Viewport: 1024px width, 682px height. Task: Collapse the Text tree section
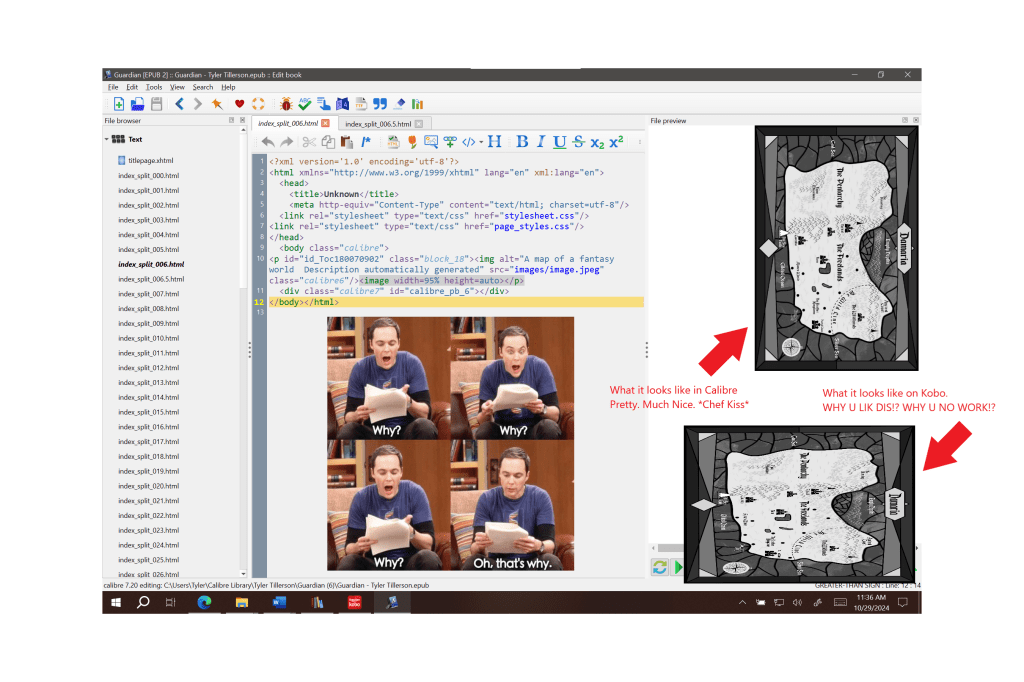(x=108, y=140)
